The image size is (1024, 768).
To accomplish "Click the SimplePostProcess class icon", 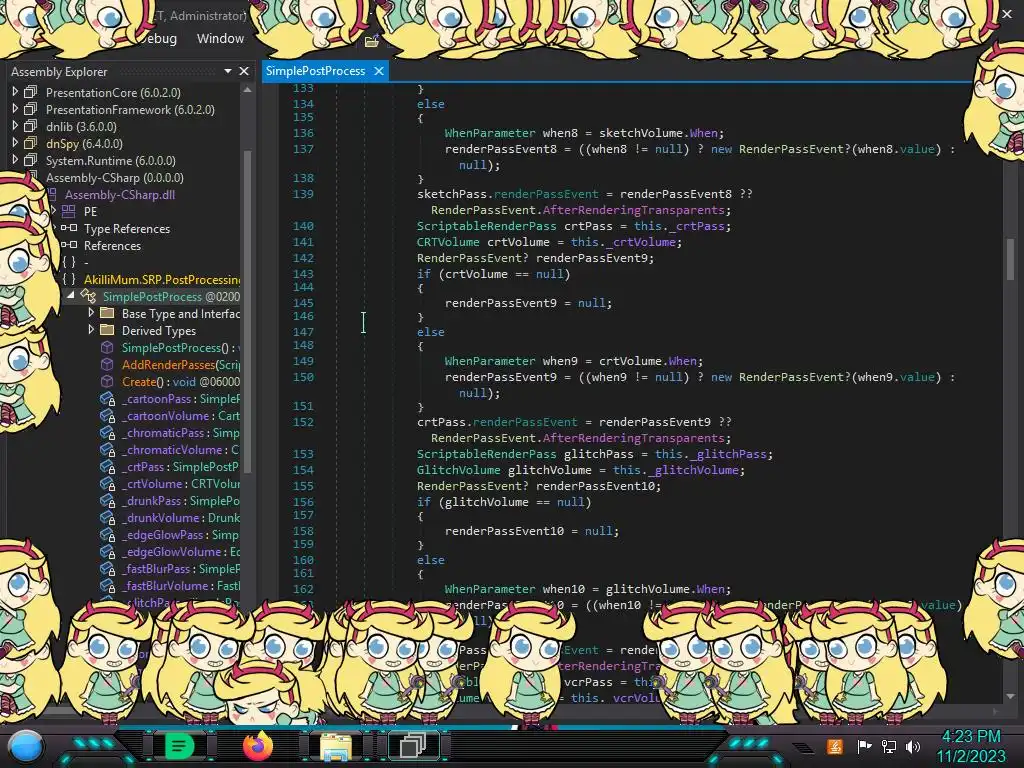I will point(88,296).
